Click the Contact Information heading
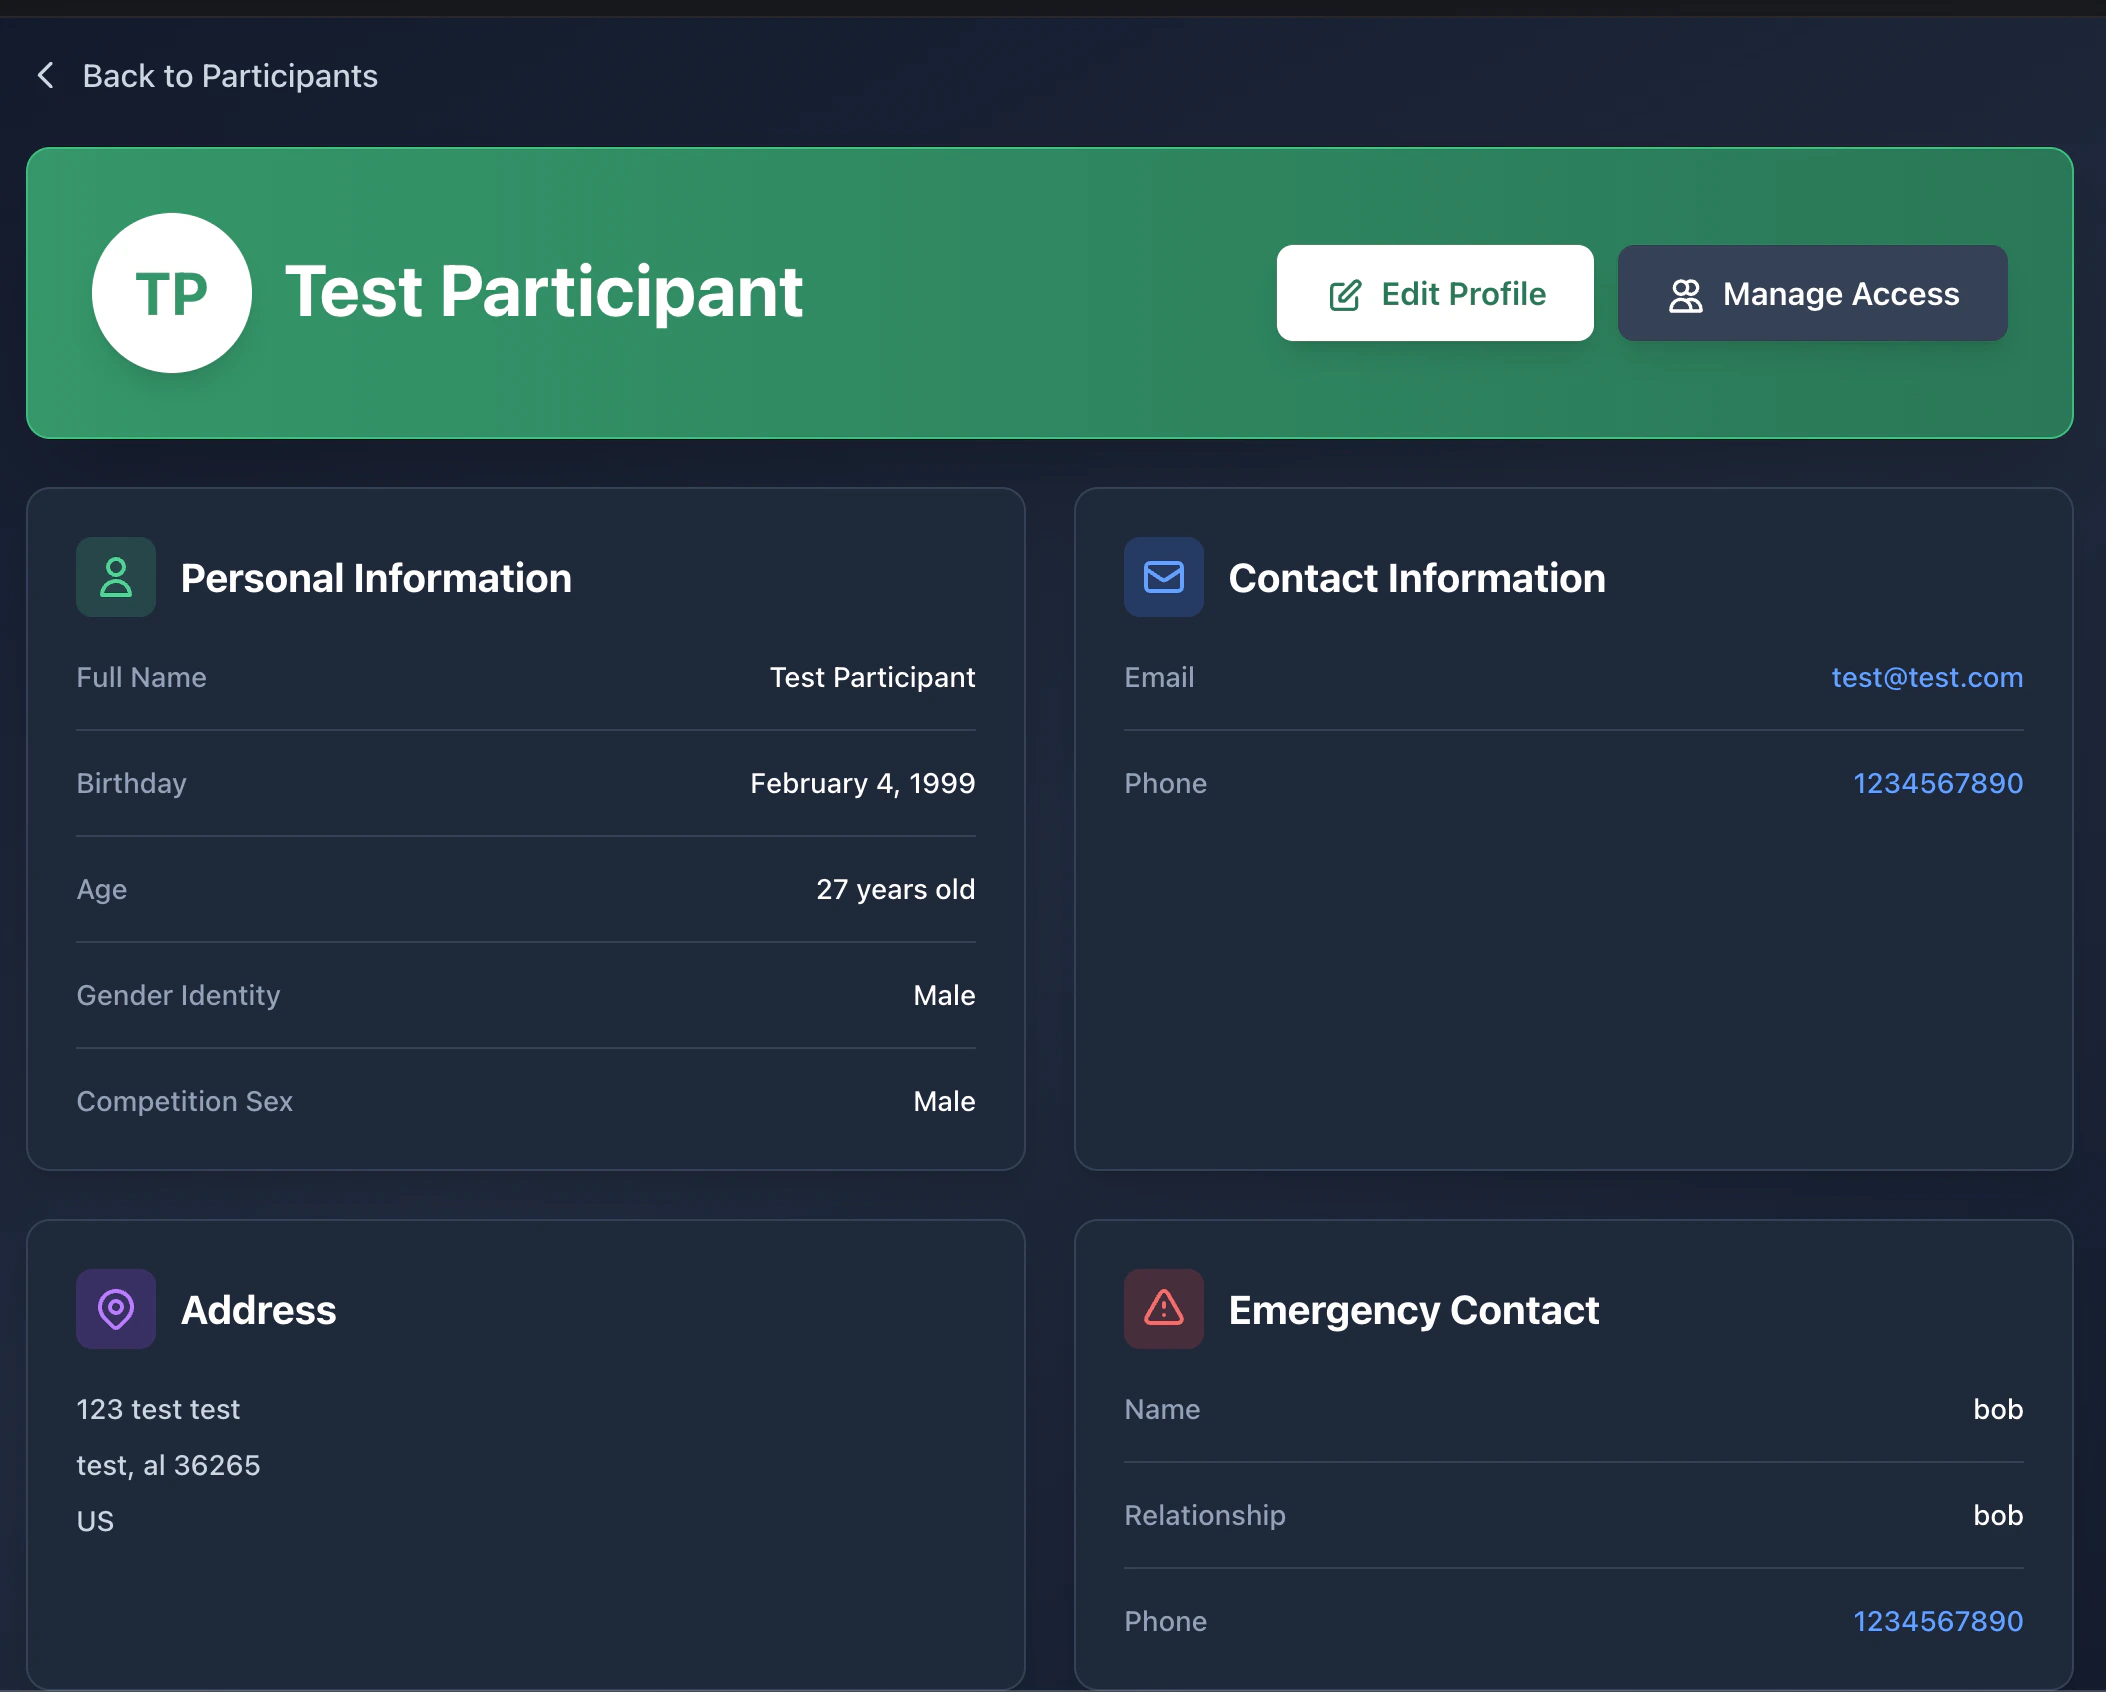This screenshot has width=2106, height=1692. (1417, 578)
